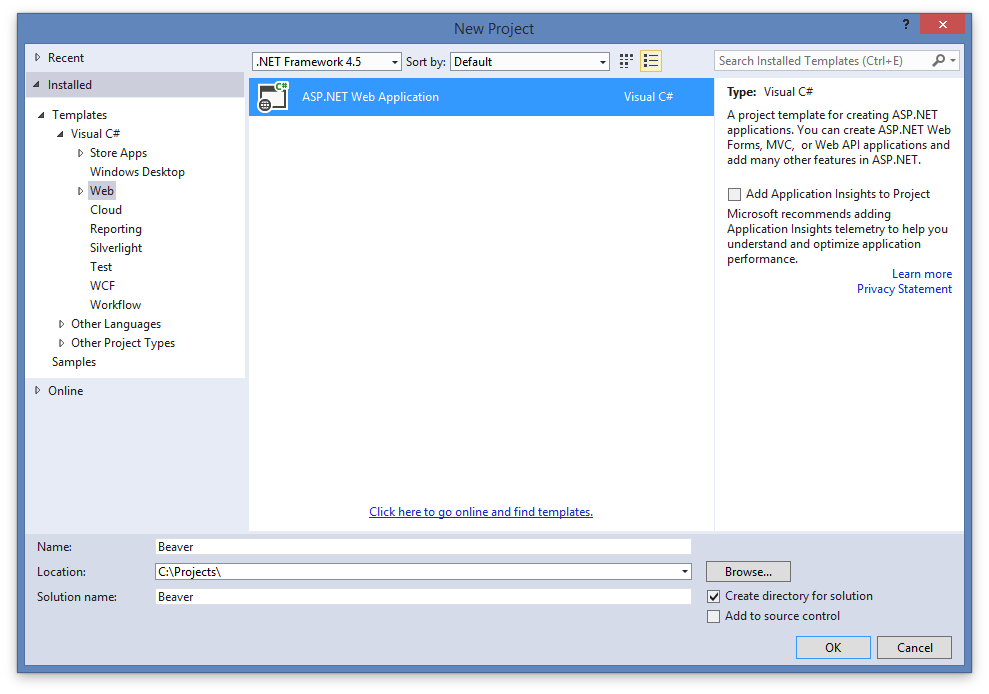
Task: Click OK to create the project
Action: tap(833, 647)
